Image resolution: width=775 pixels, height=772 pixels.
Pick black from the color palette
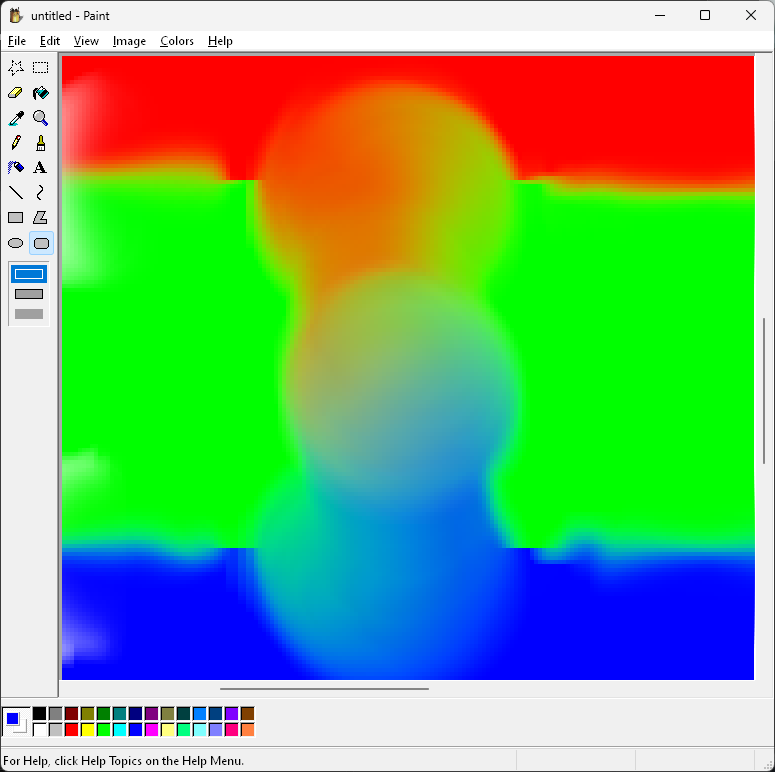40,714
